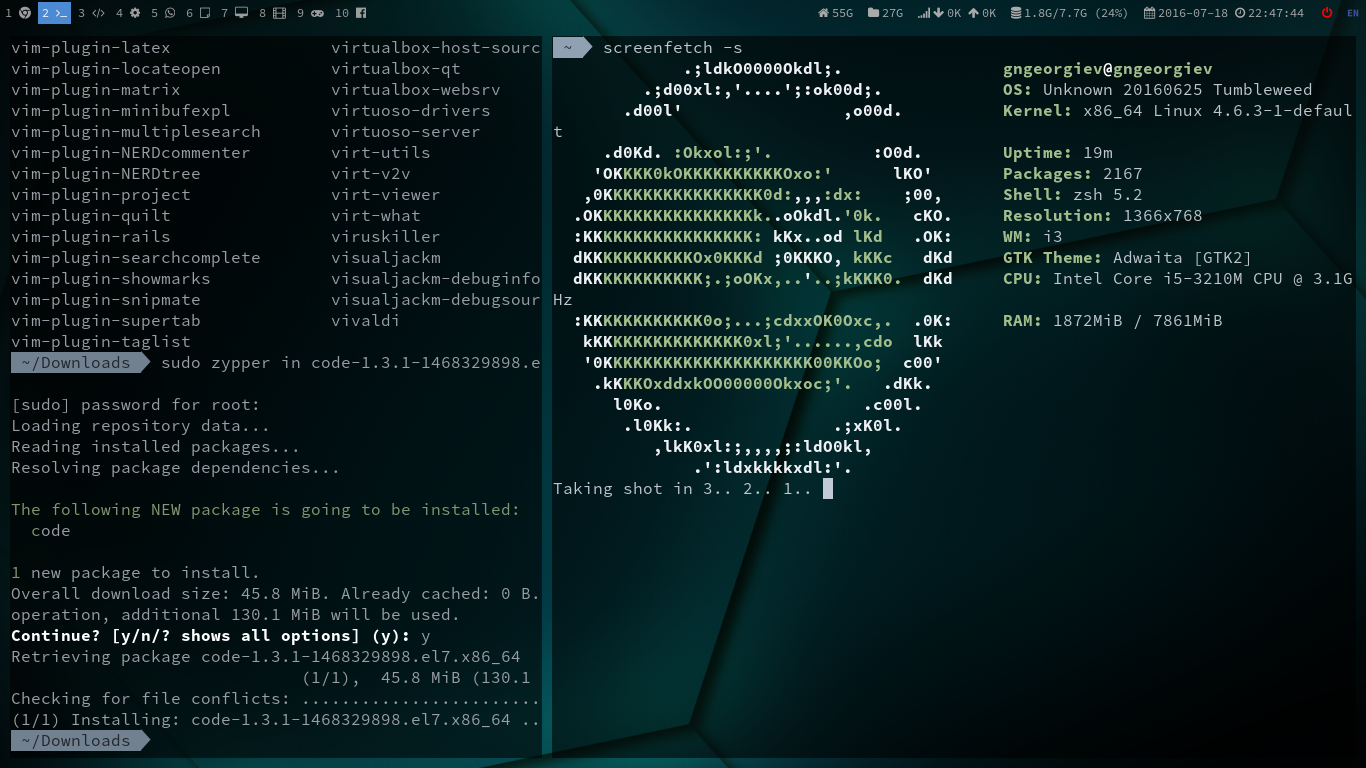Click 'vim-plugin-taglist' entry
Viewport: 1366px width, 768px height.
(x=101, y=342)
